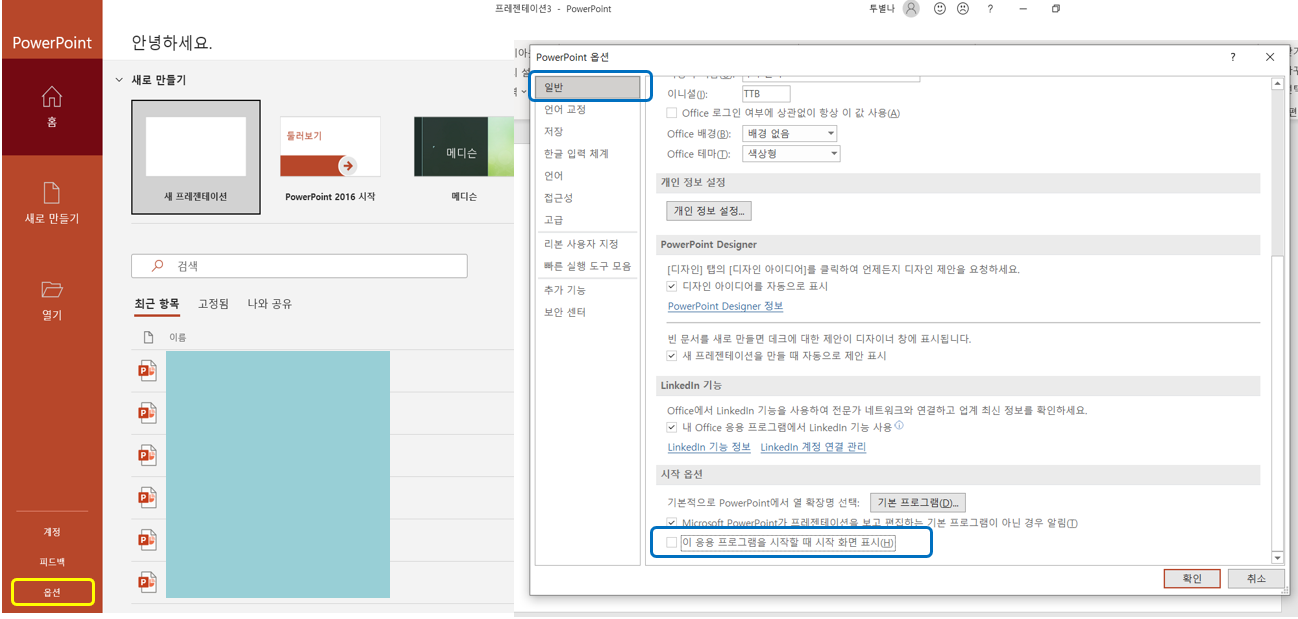Click the magnifier icon in the search box

click(157, 266)
